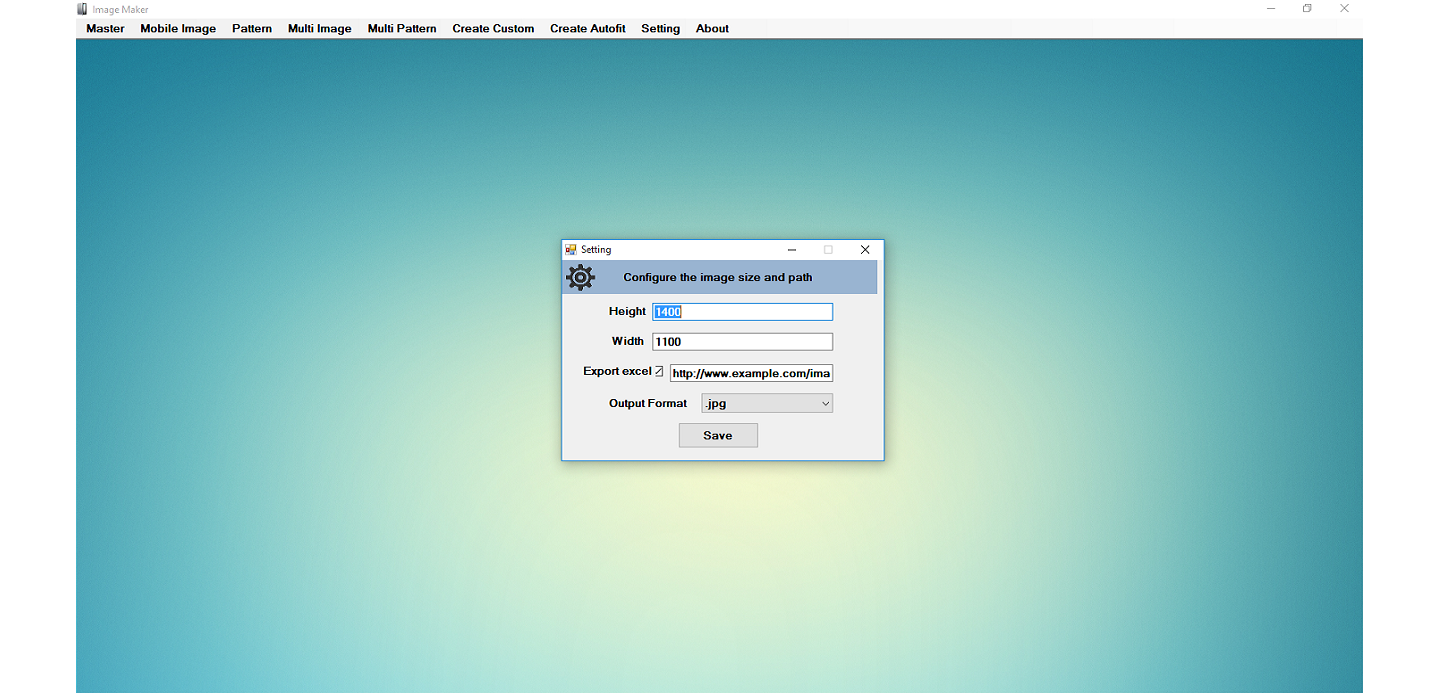Viewport: 1441px width, 693px height.
Task: Minimize the Setting dialog
Action: pos(792,250)
